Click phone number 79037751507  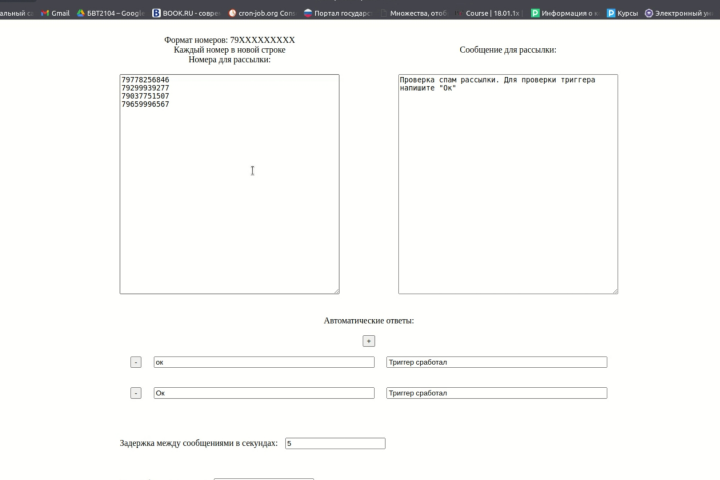[145, 96]
